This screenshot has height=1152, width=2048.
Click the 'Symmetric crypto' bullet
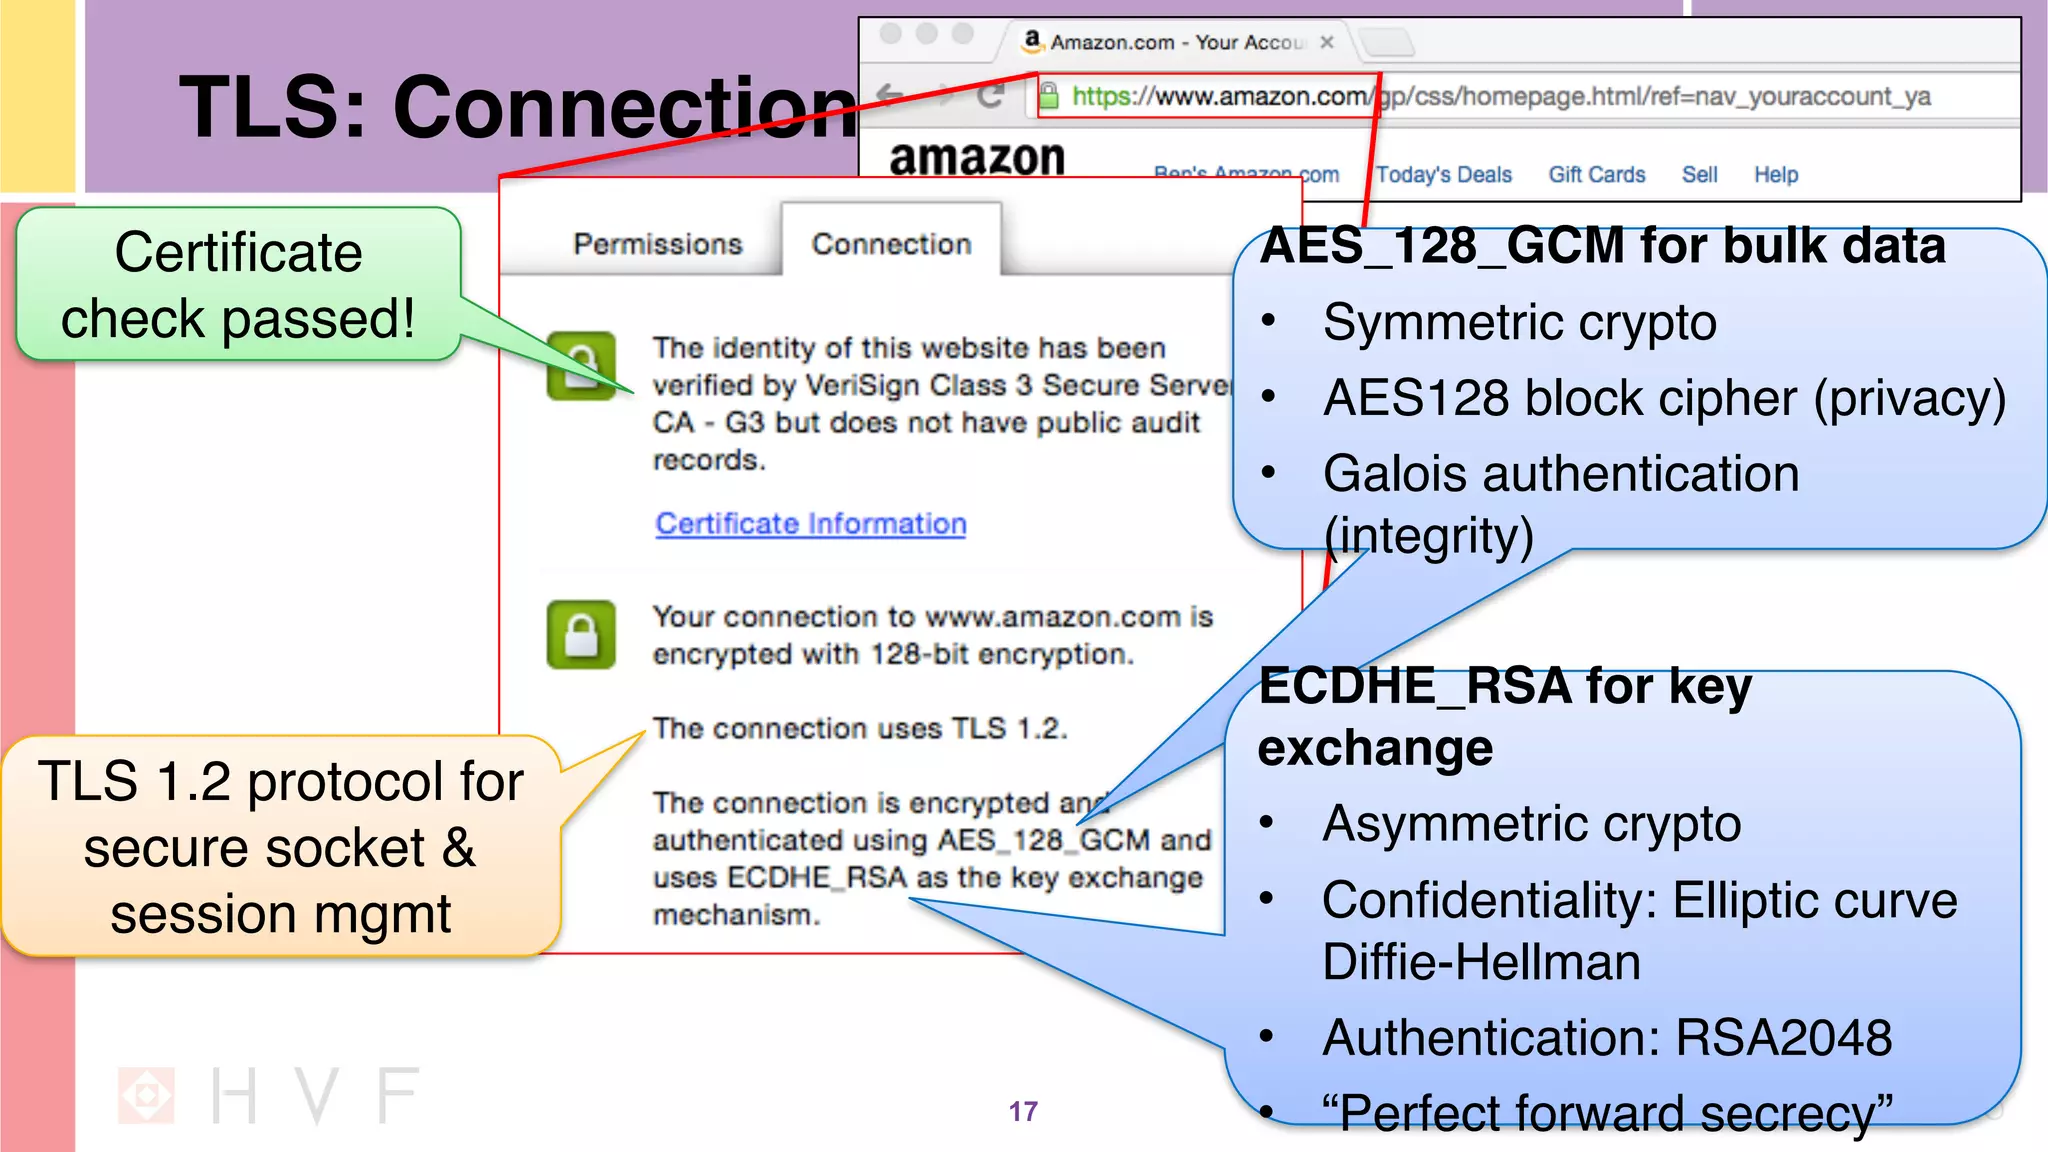(1519, 323)
